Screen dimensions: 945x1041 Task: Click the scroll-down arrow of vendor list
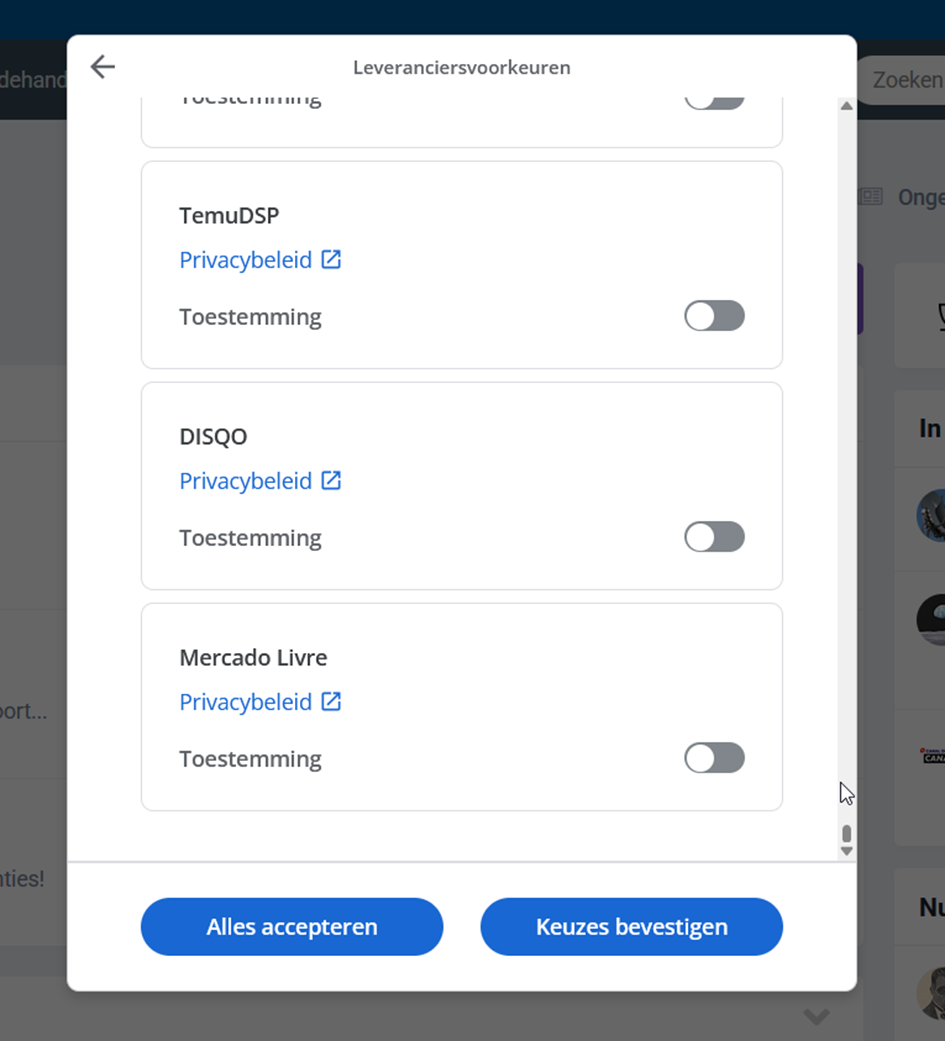846,851
